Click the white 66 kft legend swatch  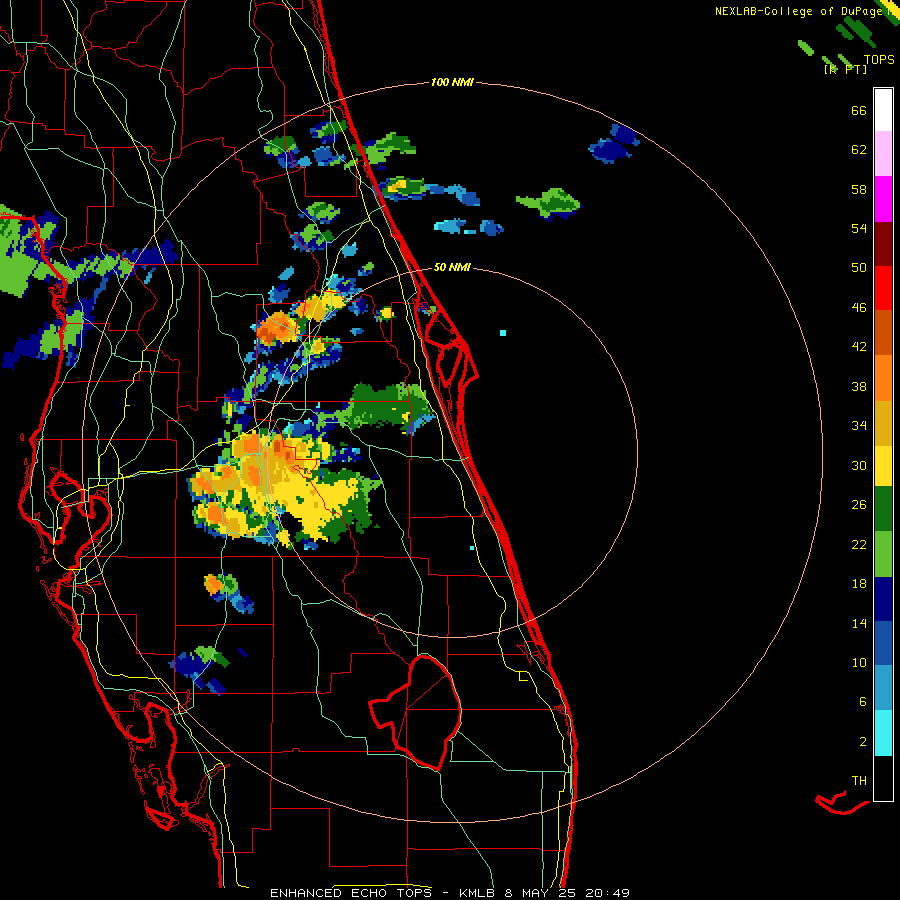tap(883, 110)
